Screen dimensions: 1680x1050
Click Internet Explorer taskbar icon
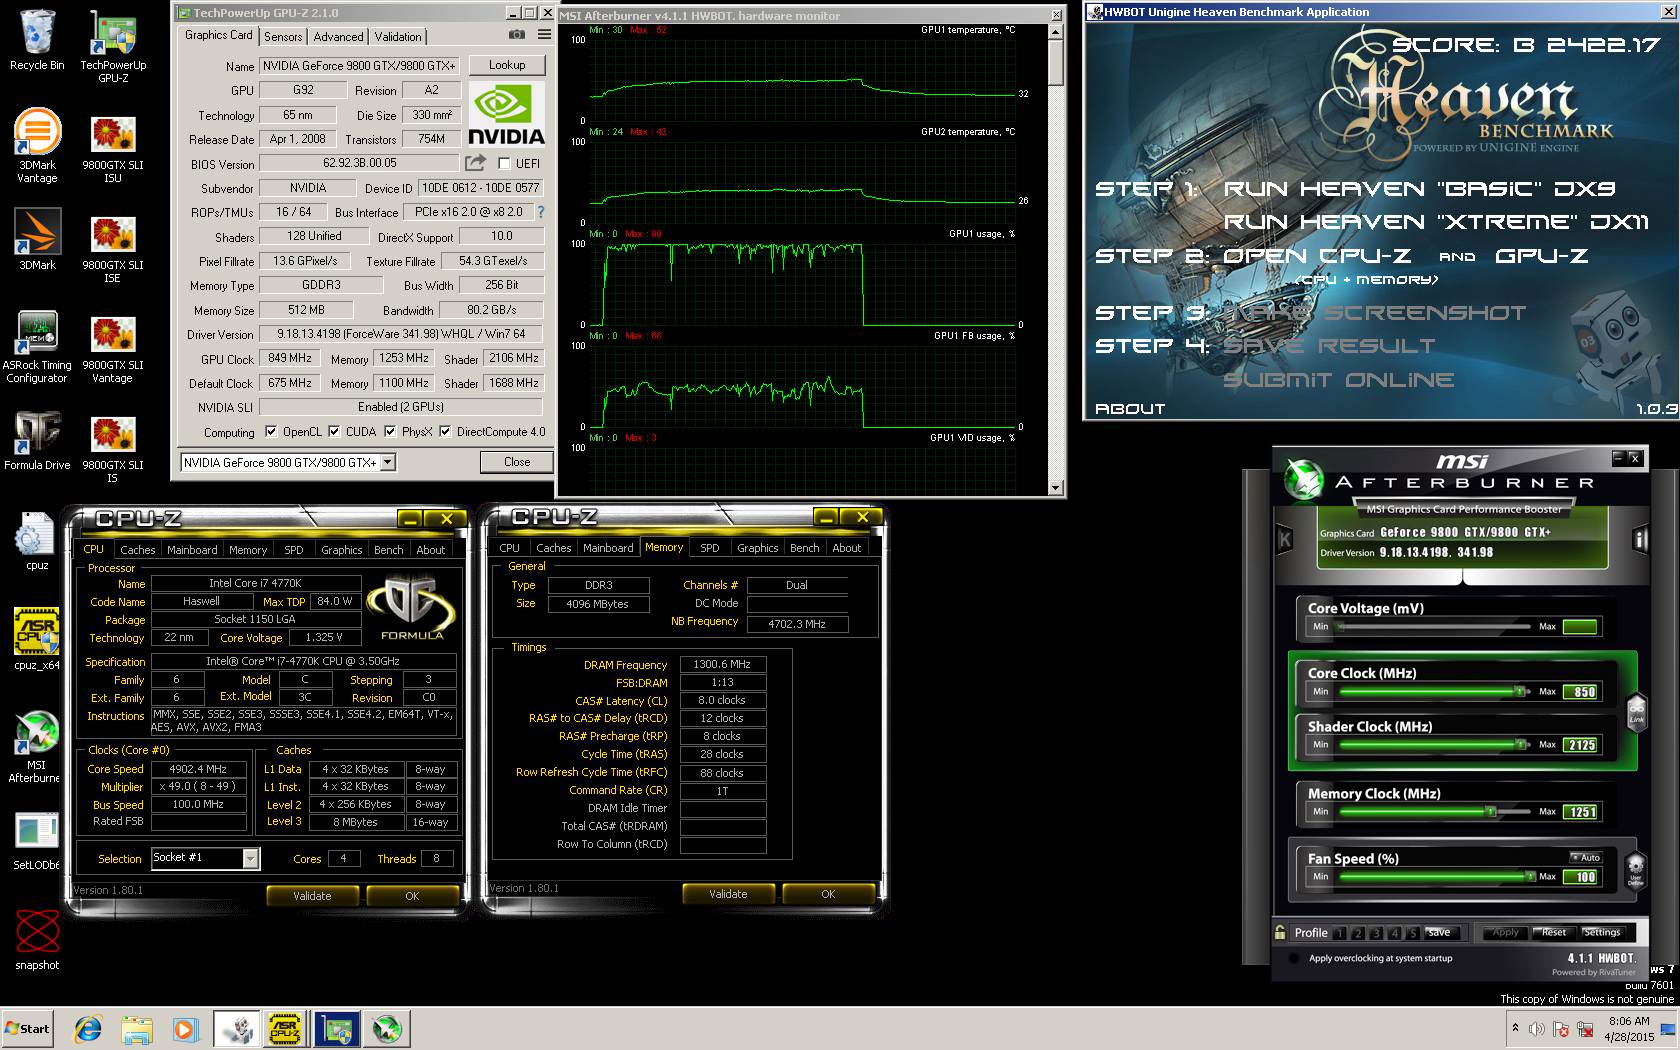point(89,1029)
